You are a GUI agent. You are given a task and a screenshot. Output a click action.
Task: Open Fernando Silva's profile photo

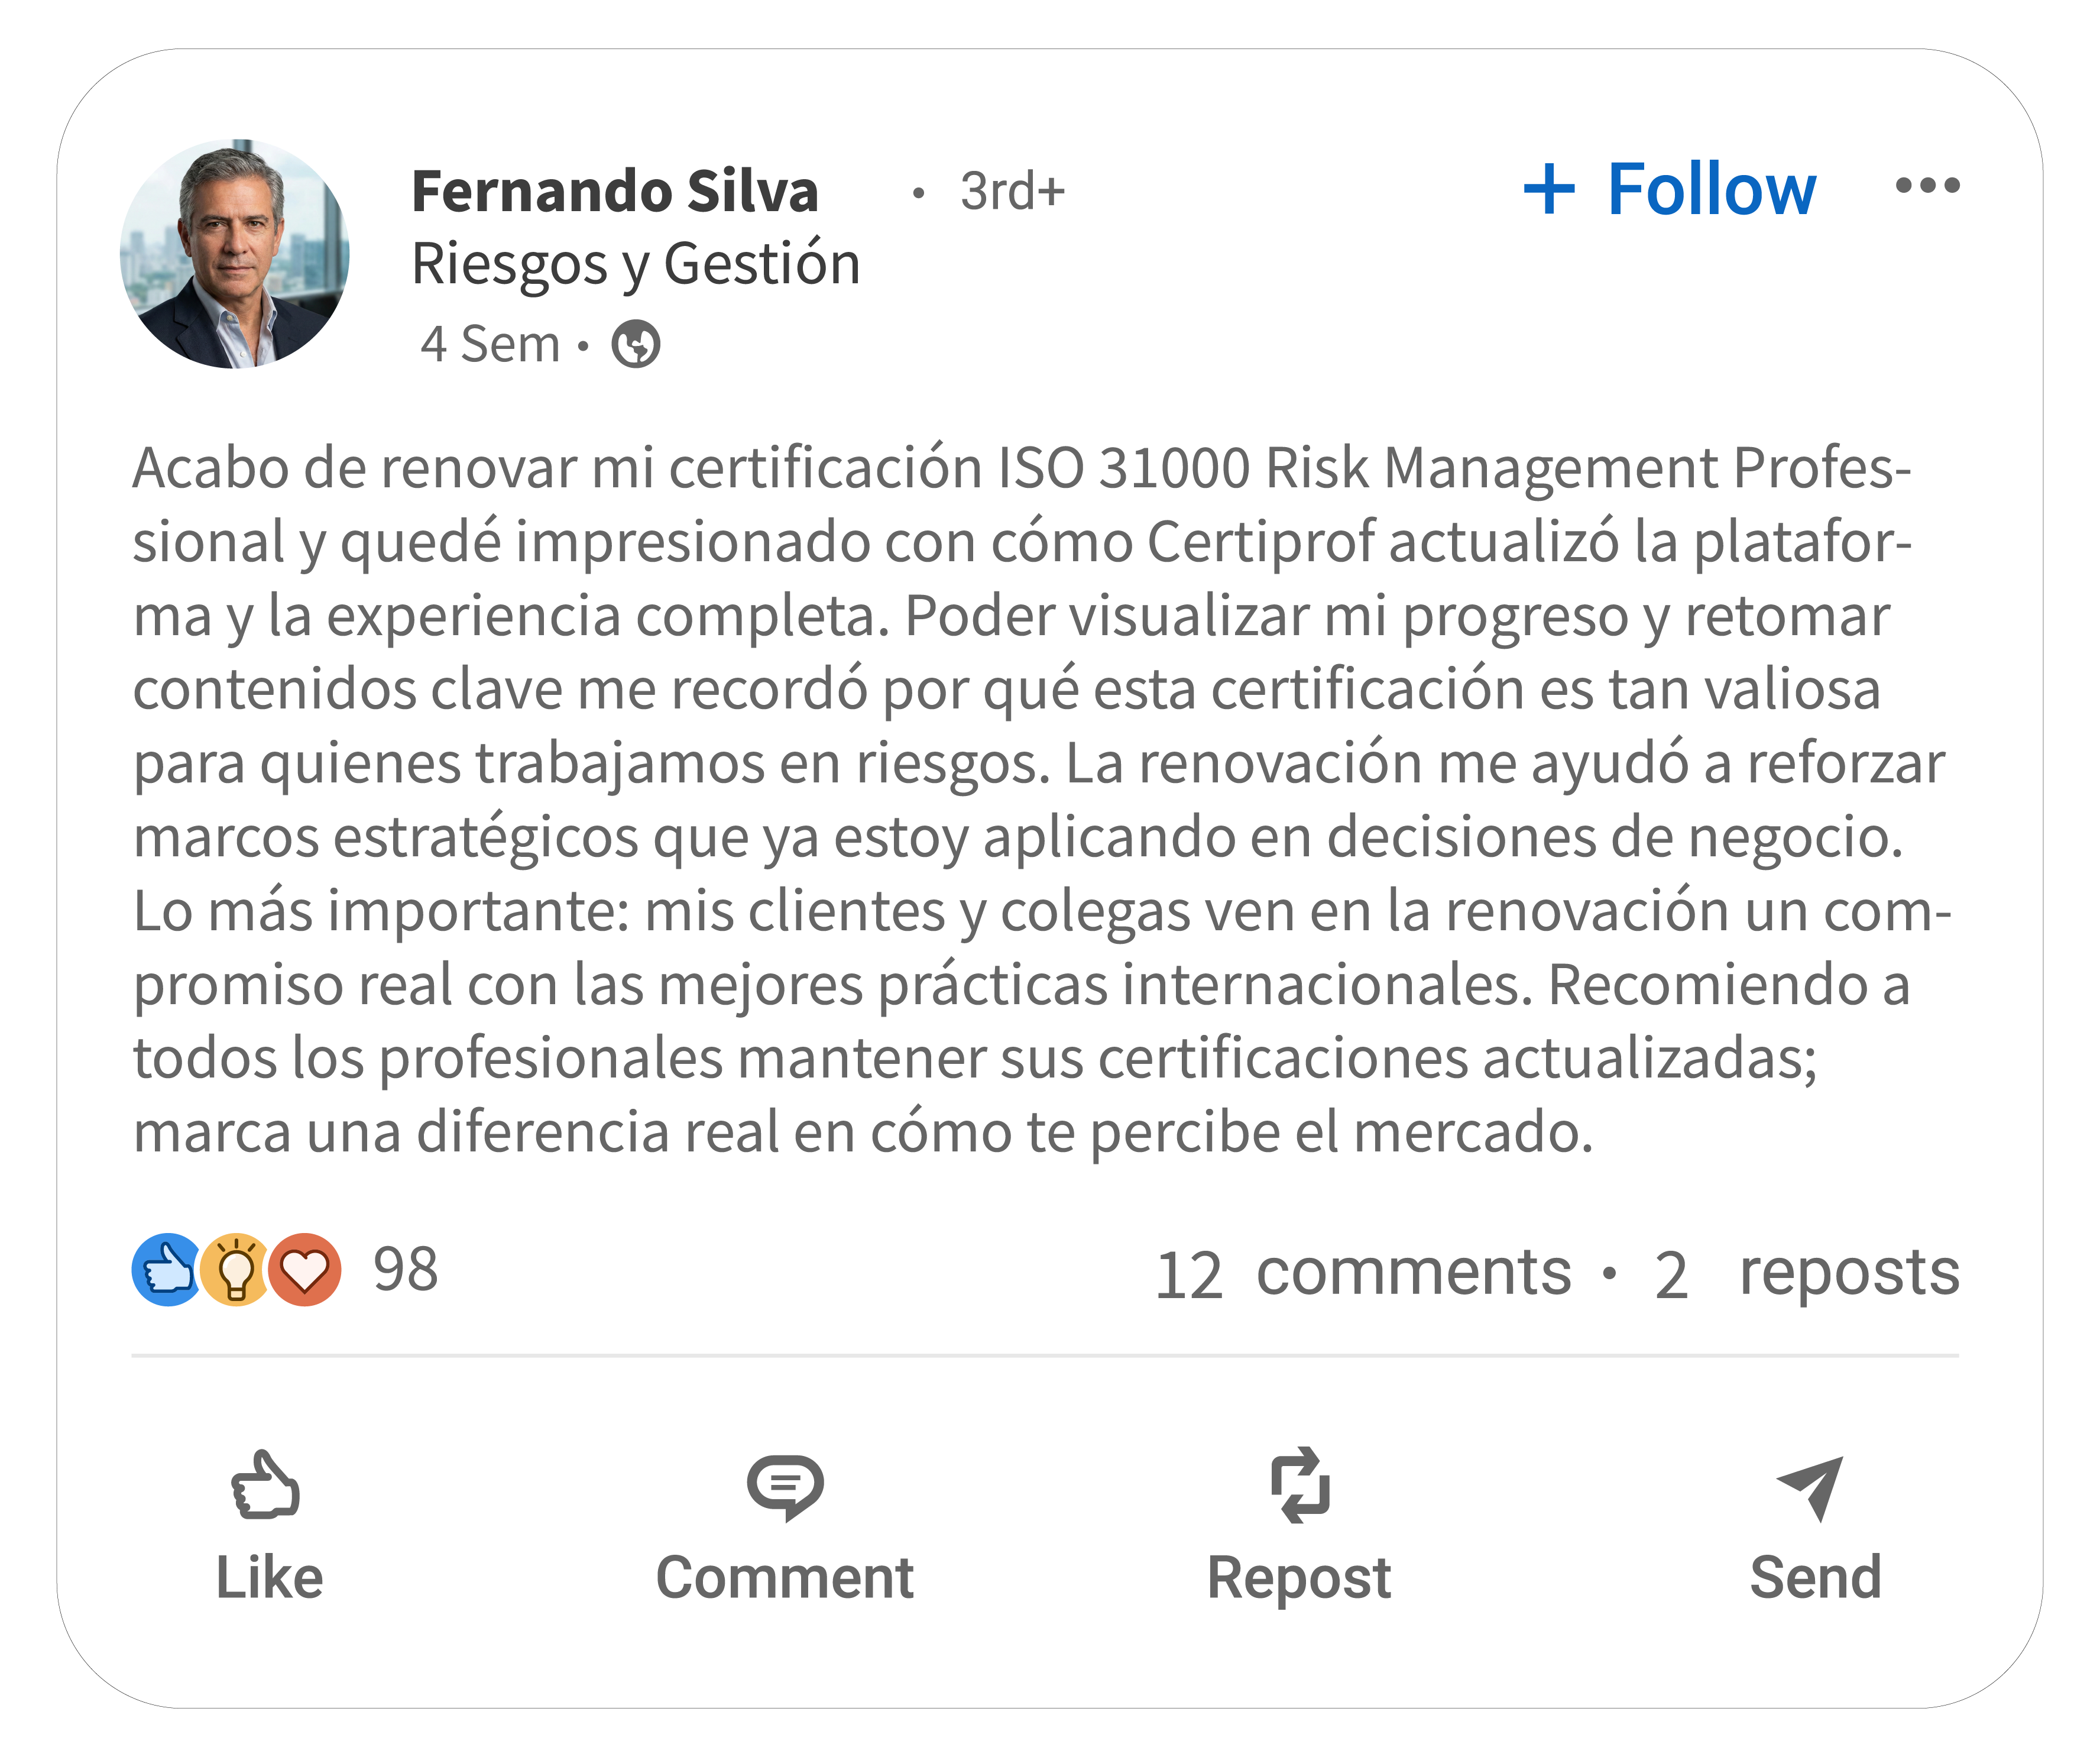235,254
